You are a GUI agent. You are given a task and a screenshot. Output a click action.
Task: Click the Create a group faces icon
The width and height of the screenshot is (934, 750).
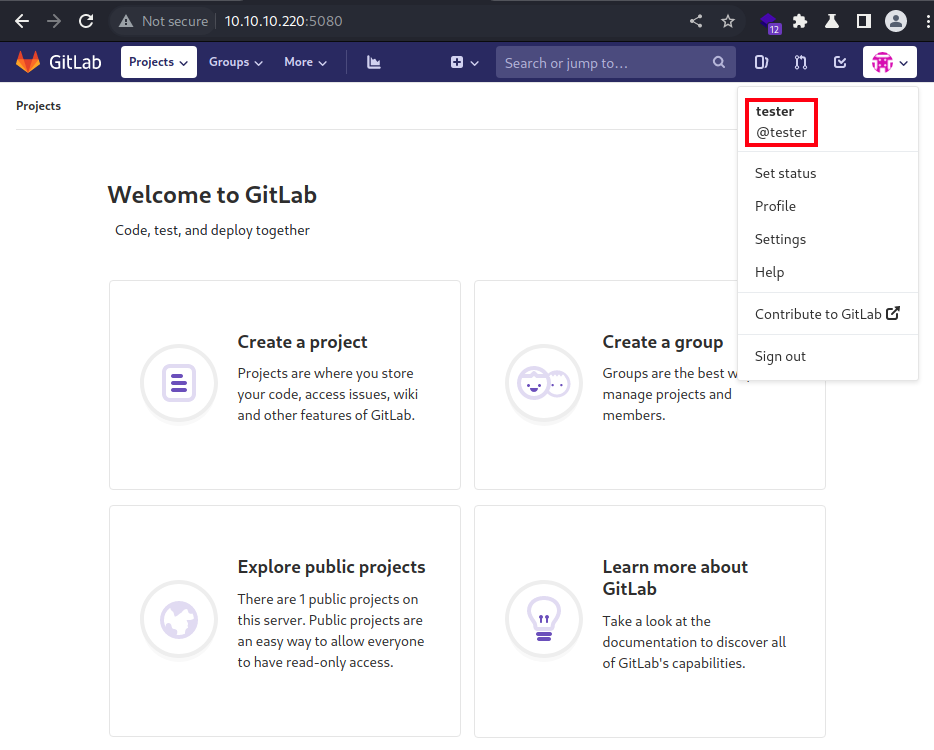pyautogui.click(x=543, y=382)
